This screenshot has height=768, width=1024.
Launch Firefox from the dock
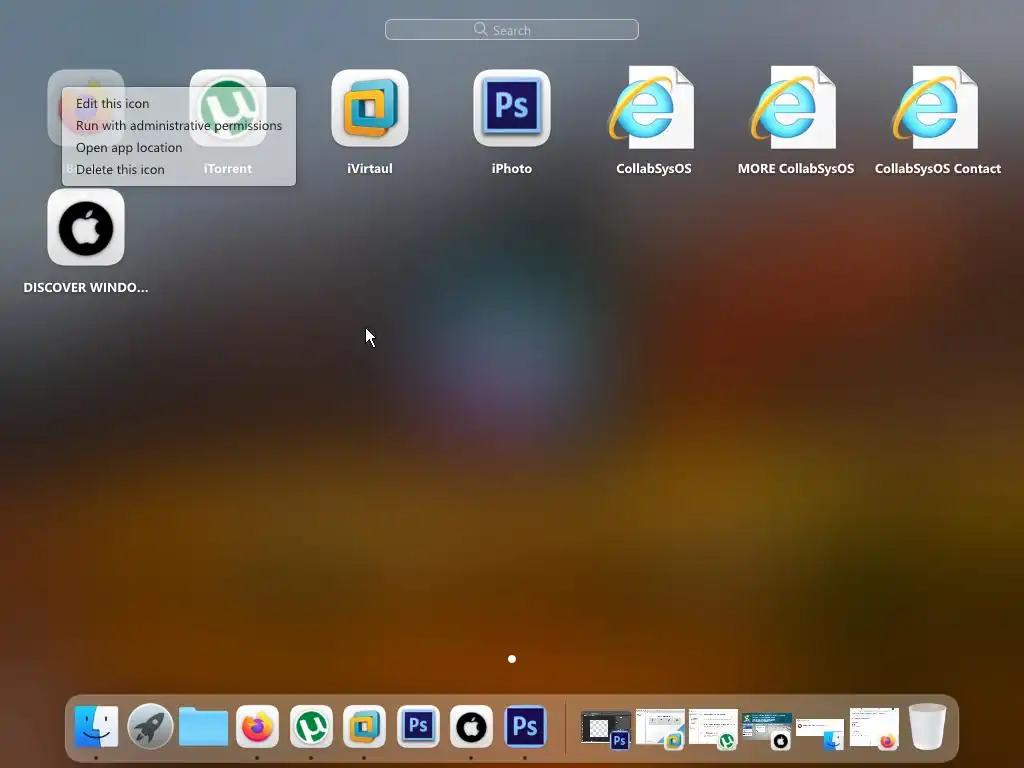click(x=257, y=726)
